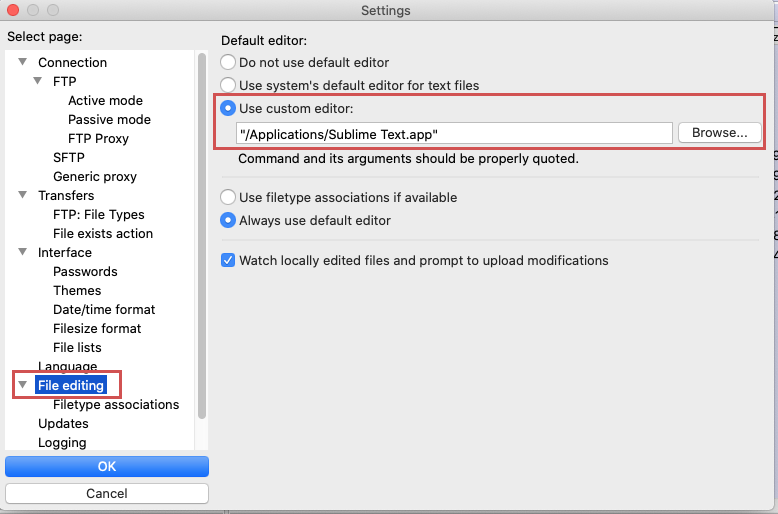Collapse the Connection tree node
Viewport: 778px width, 514px height.
click(x=22, y=62)
